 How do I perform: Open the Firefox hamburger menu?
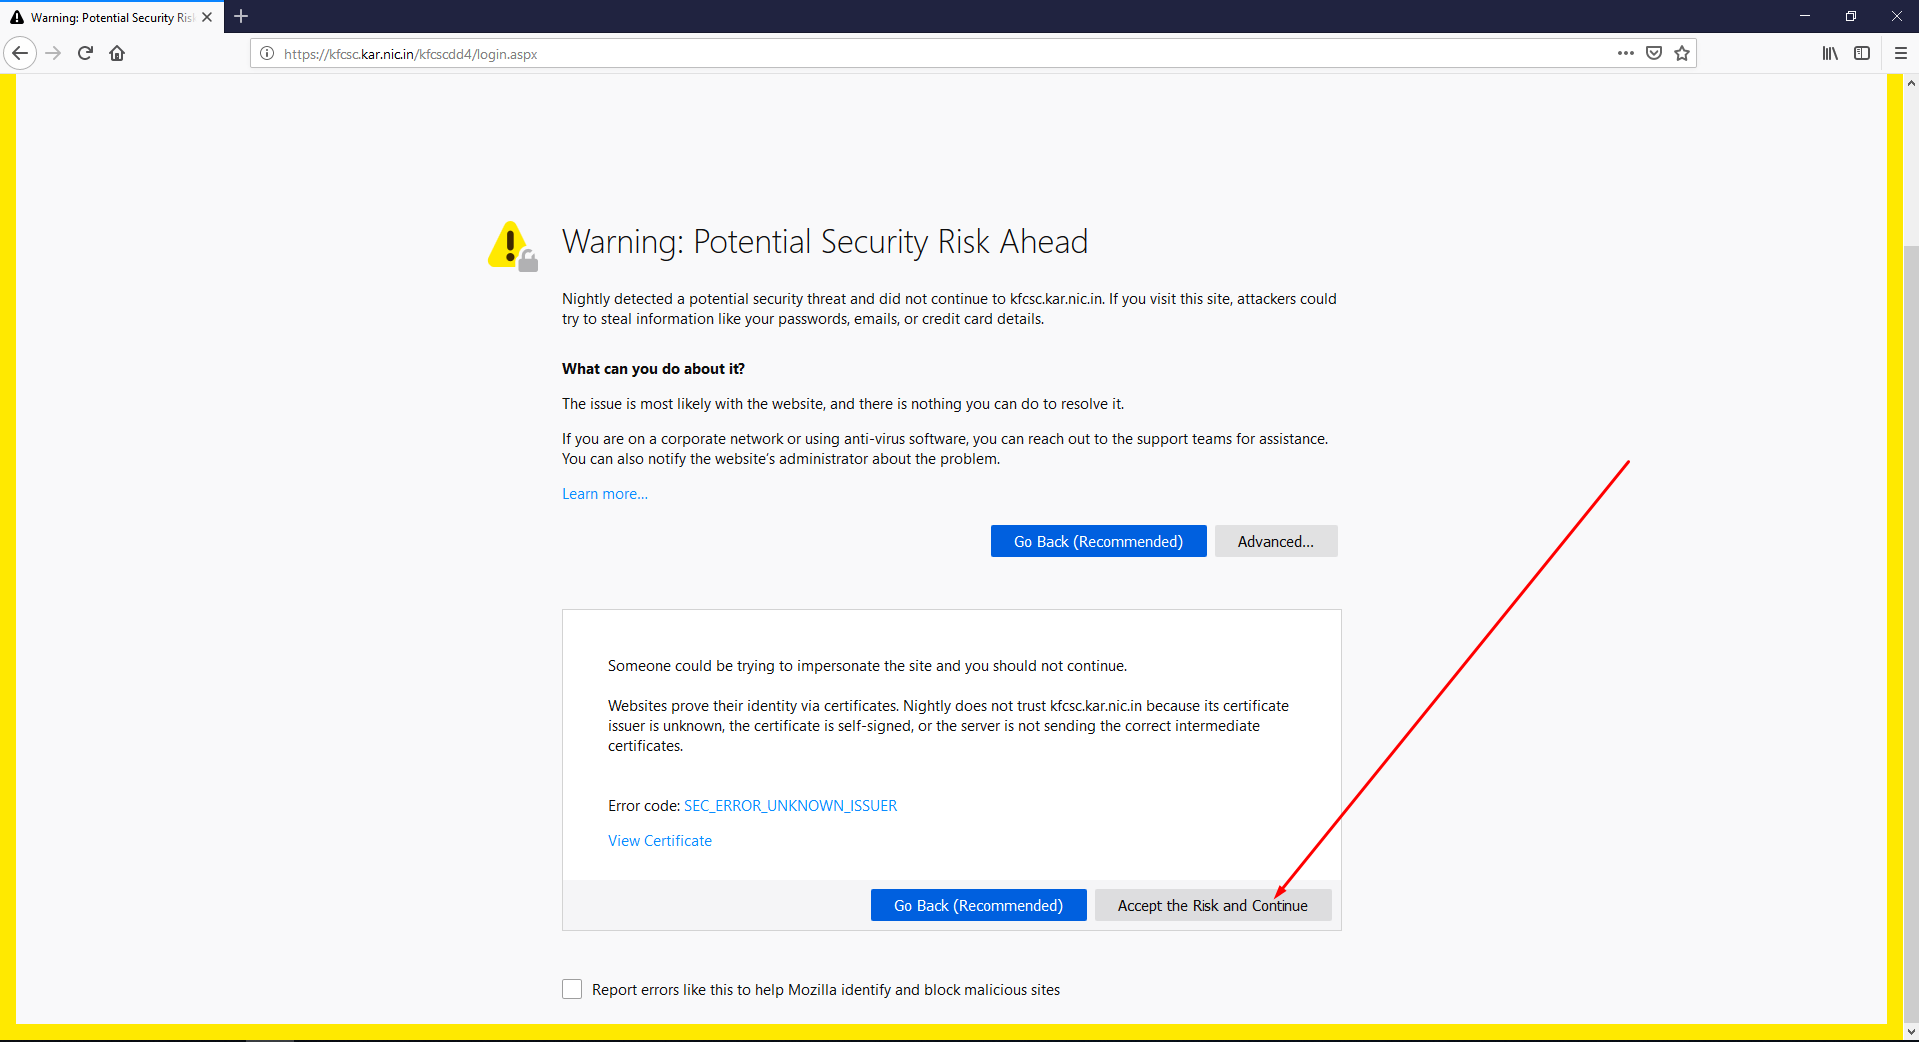click(x=1901, y=53)
